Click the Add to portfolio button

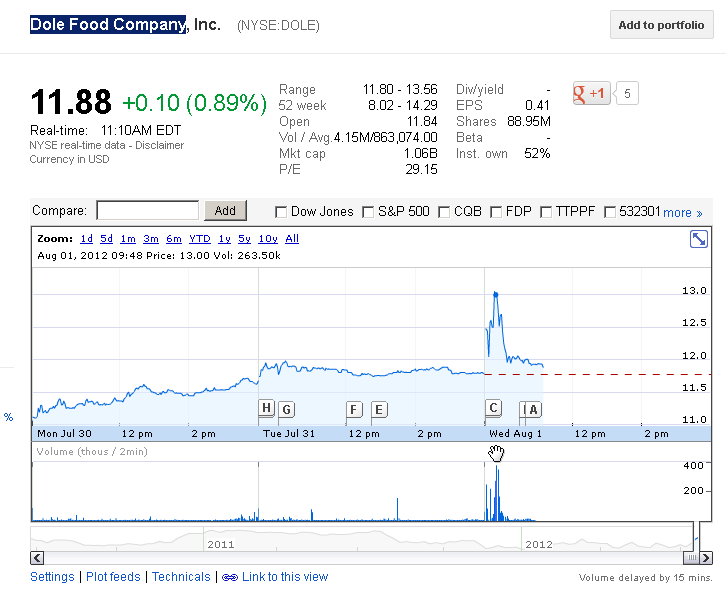pos(661,25)
